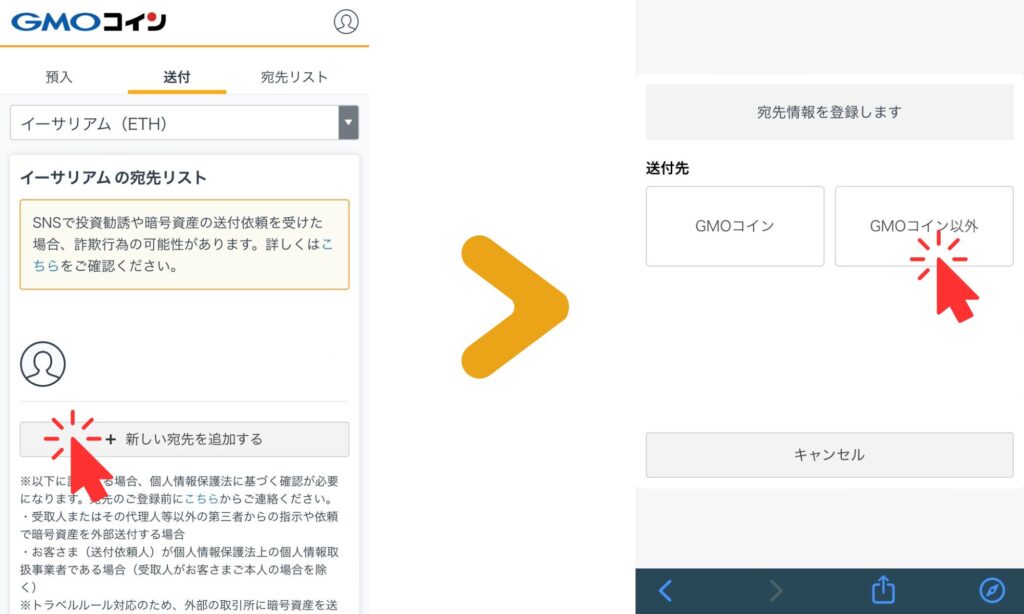Tap the share icon in browser toolbar
Screen dimensions: 1024x614
tap(883, 589)
